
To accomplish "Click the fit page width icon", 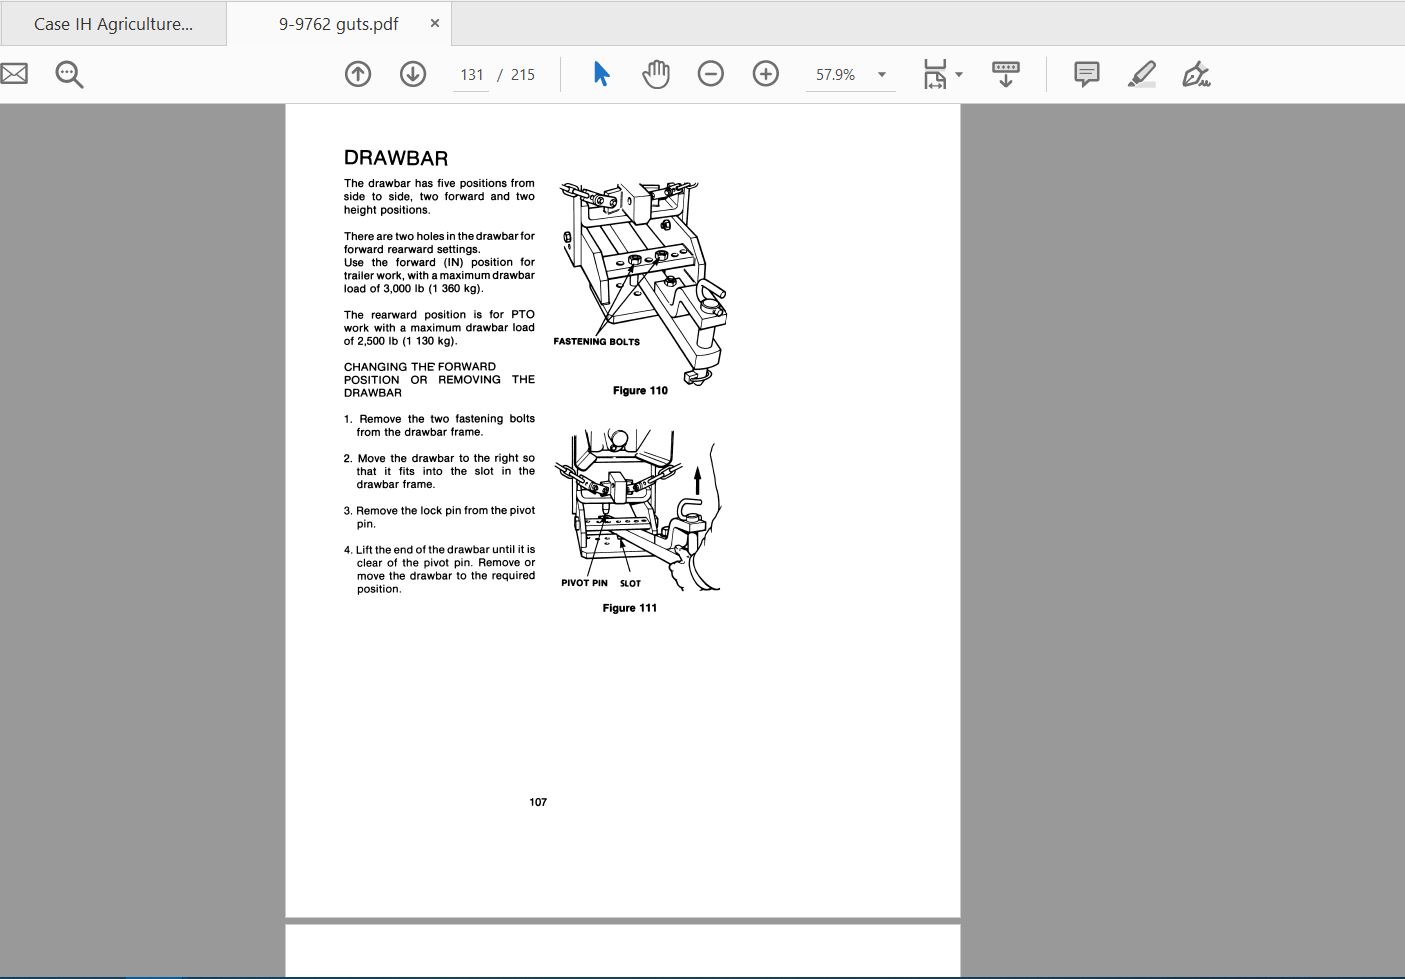I will (934, 74).
